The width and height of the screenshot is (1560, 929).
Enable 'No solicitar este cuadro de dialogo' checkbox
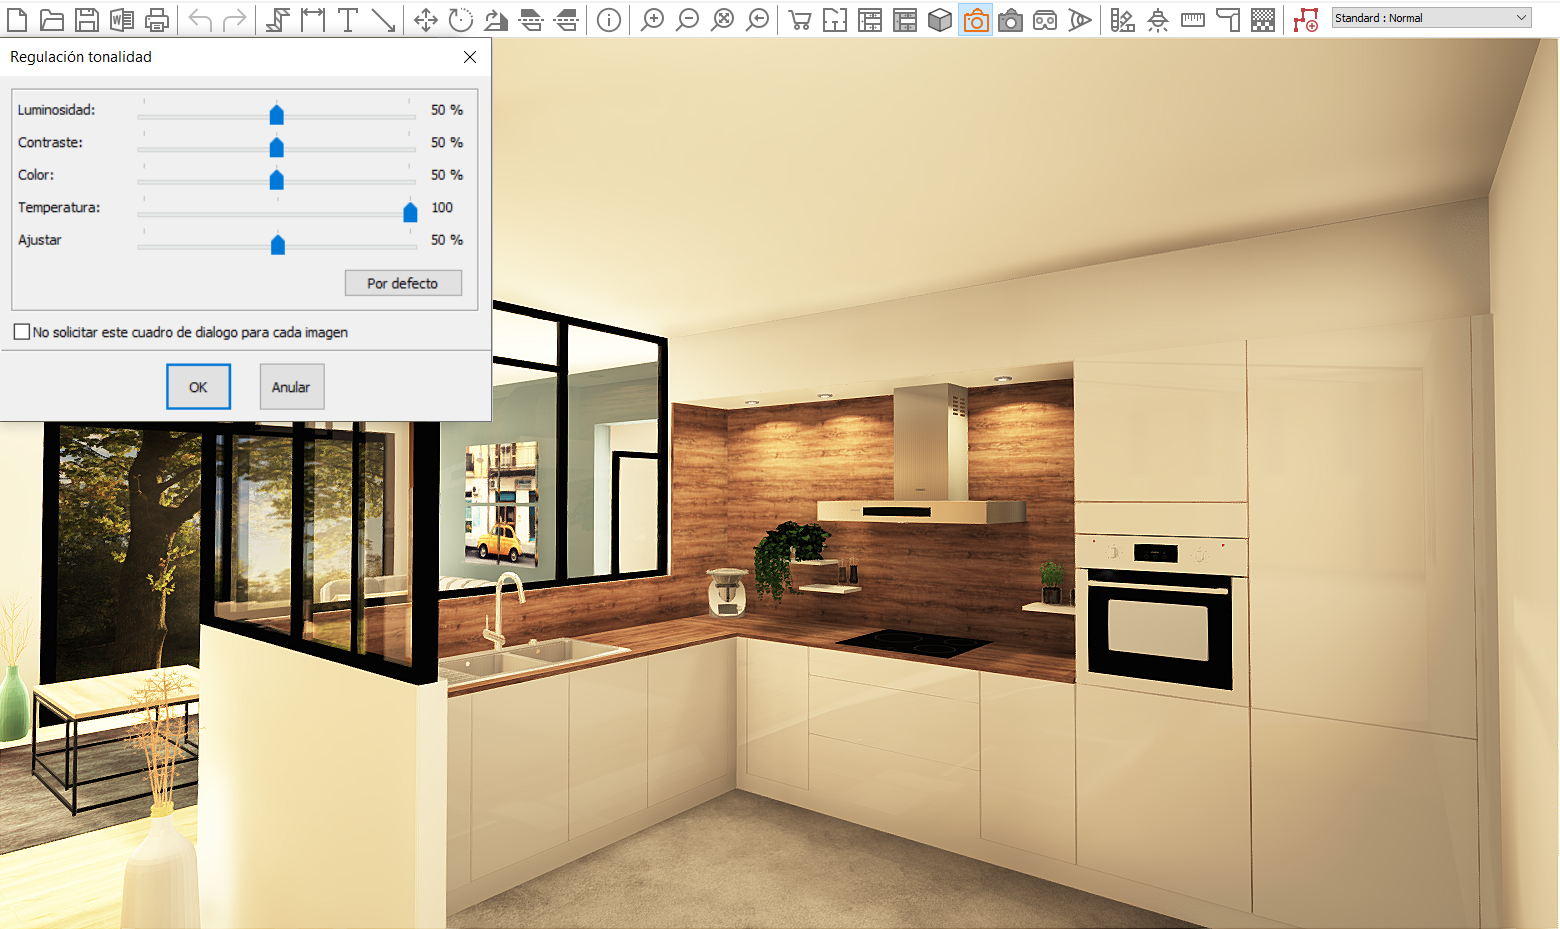[x=22, y=332]
